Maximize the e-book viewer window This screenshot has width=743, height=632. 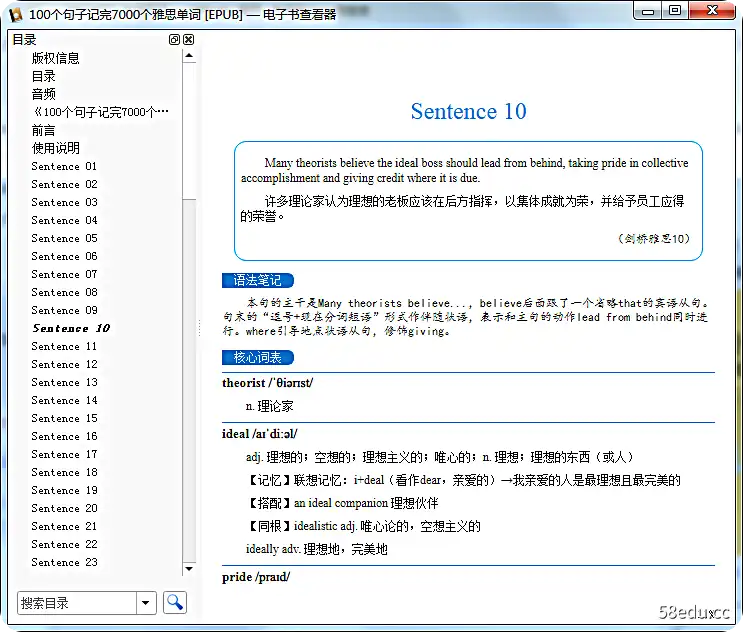pyautogui.click(x=675, y=11)
